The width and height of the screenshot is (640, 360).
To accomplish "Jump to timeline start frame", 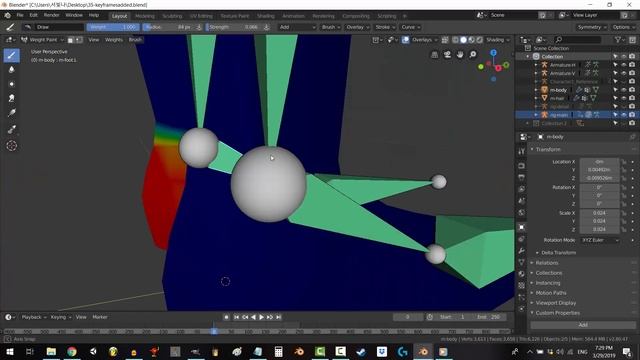I will (236, 317).
